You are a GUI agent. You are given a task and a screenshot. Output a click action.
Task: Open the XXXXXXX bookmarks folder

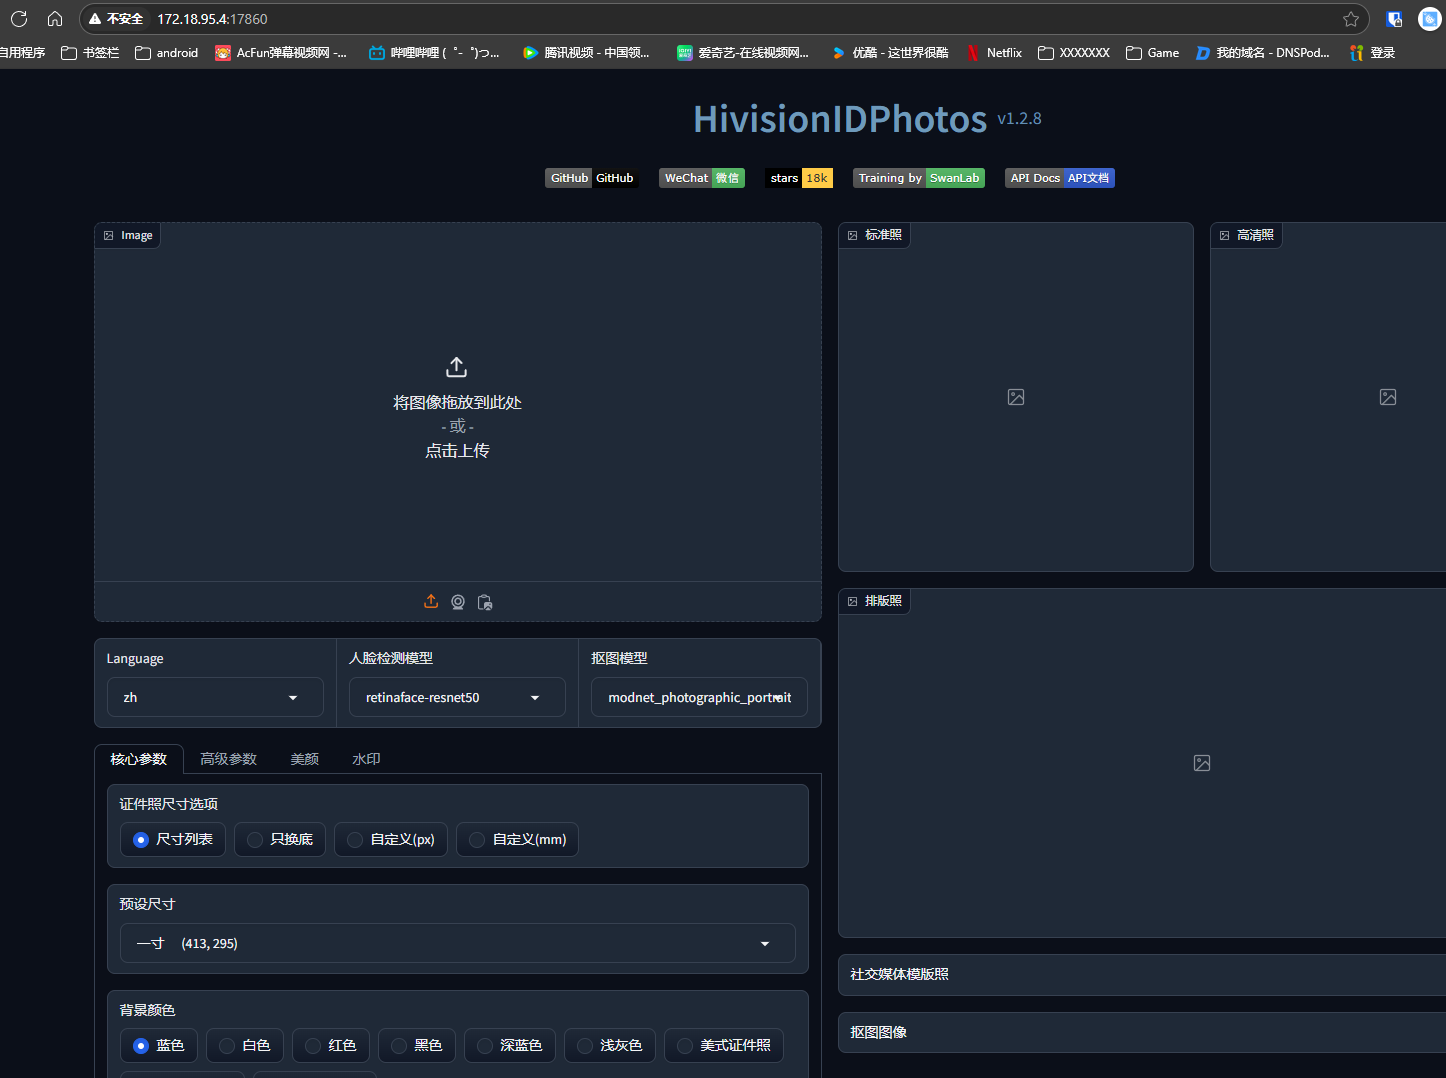coord(1074,53)
